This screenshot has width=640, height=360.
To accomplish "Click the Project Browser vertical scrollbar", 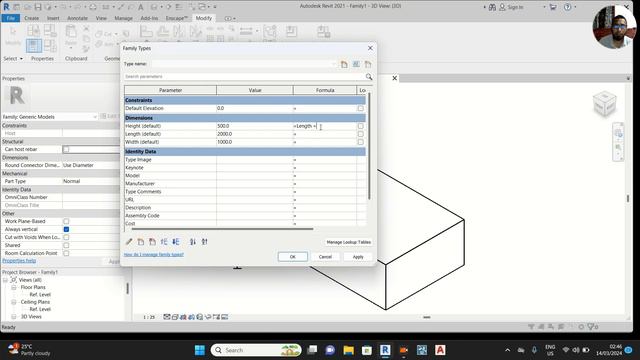I will (128, 289).
